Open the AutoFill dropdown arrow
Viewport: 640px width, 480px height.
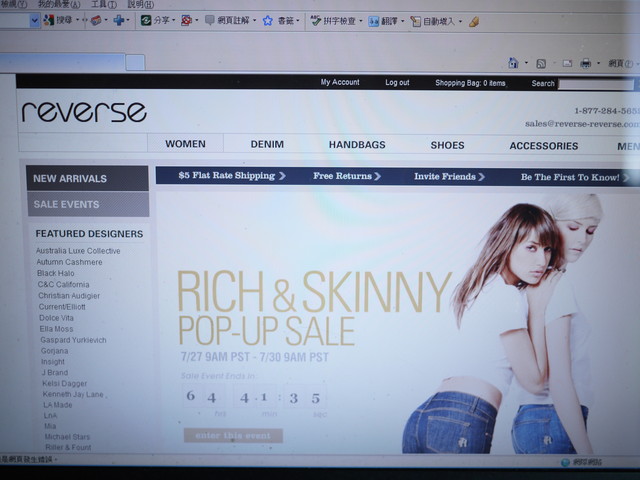click(460, 22)
